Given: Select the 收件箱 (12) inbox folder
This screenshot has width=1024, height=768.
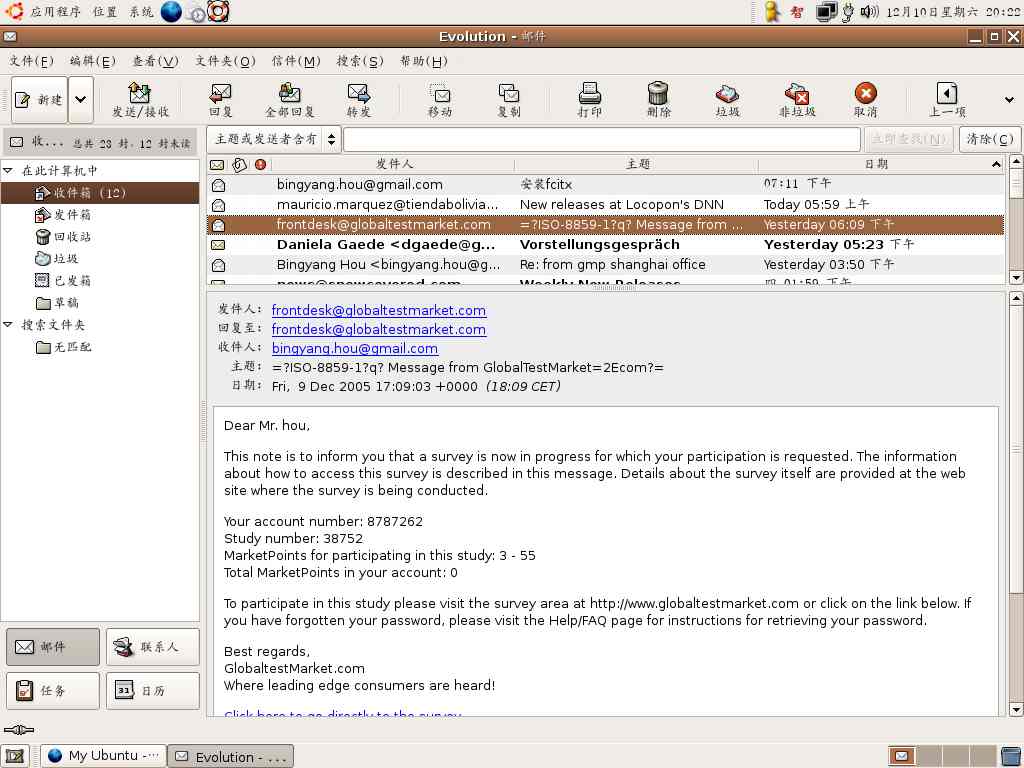Looking at the screenshot, I should pyautogui.click(x=100, y=193).
